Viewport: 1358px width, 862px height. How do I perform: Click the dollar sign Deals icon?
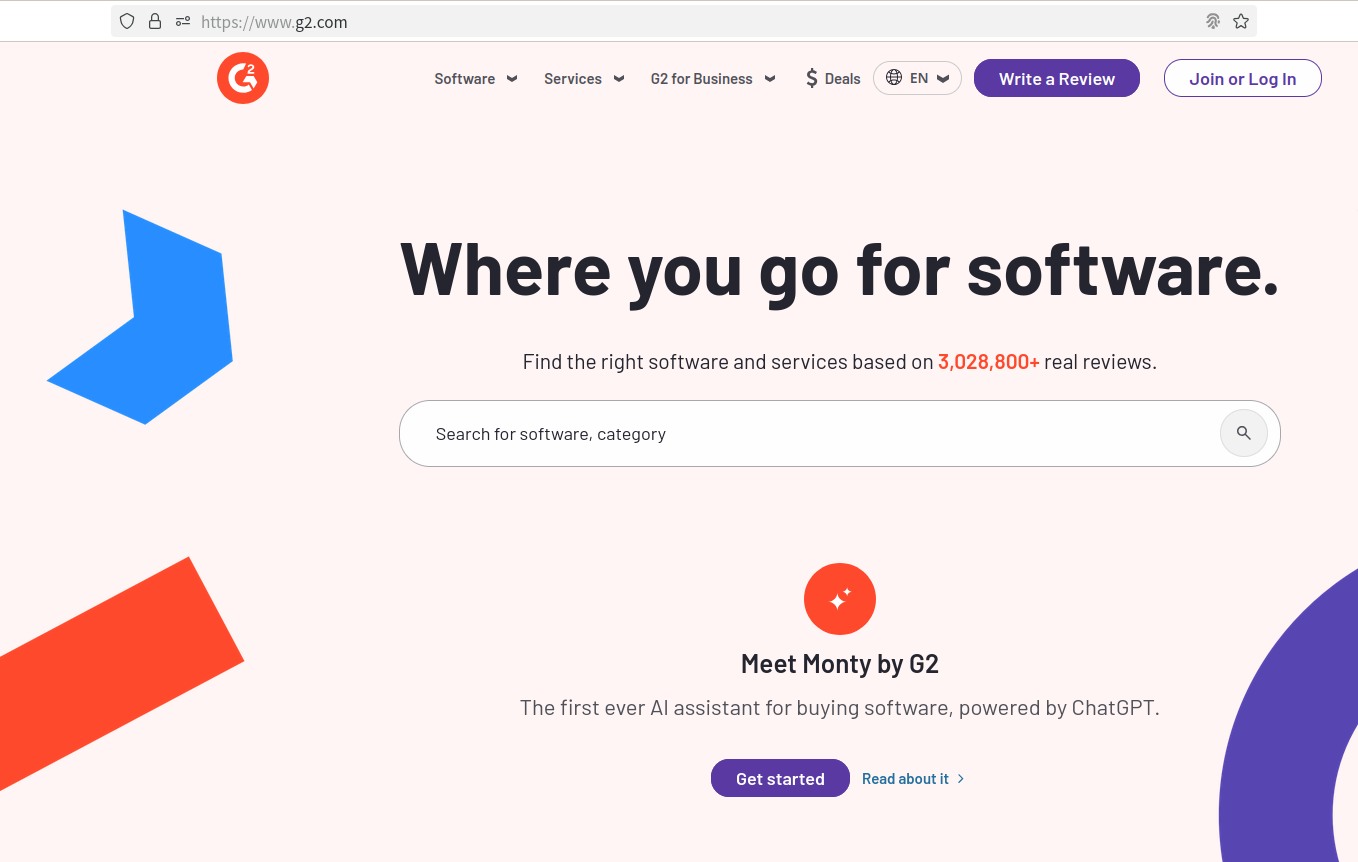pos(811,78)
